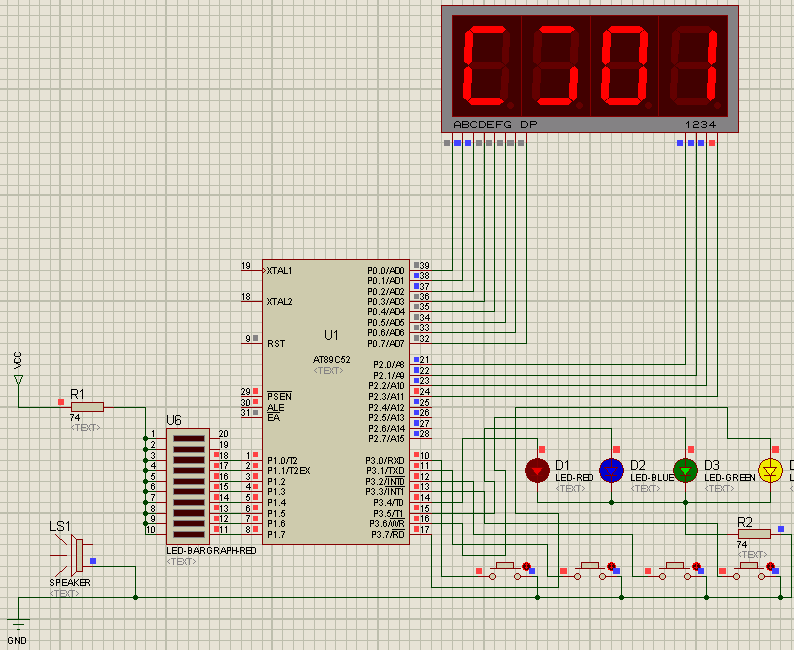Click the R2 reference label

[745, 522]
